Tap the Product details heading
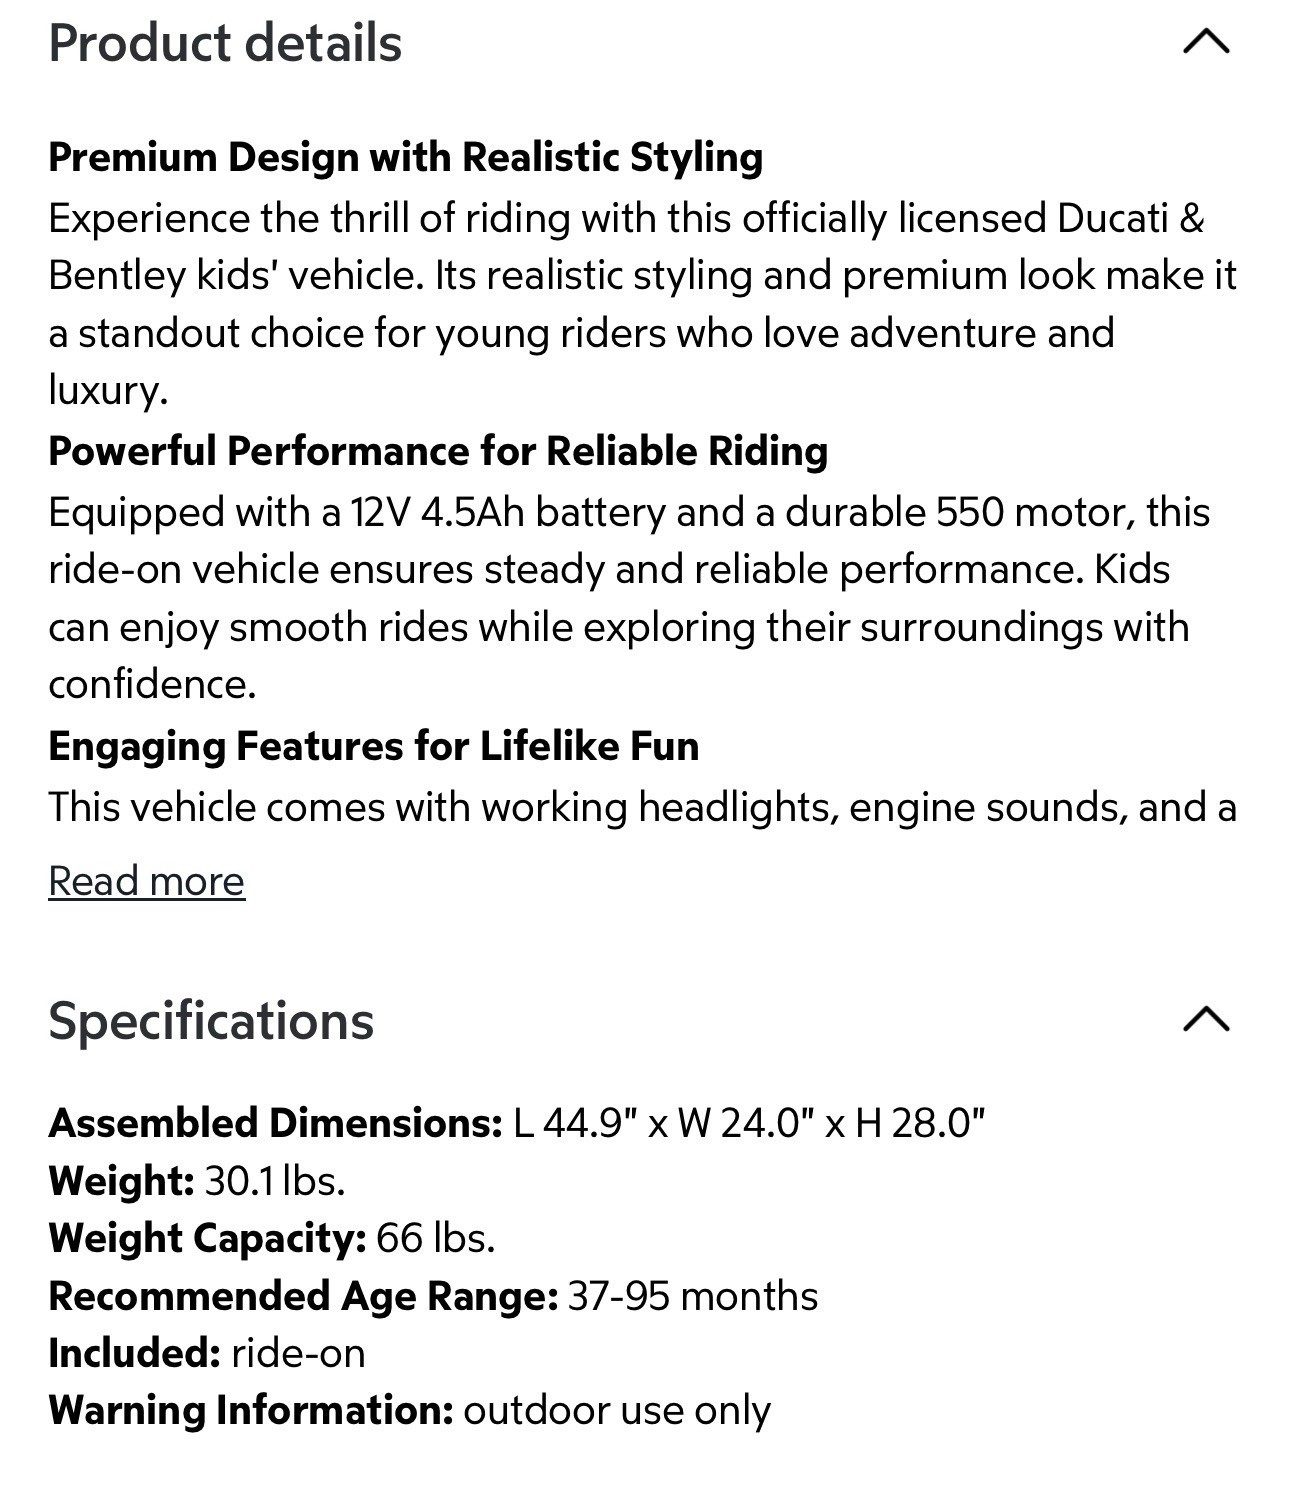 click(x=225, y=44)
